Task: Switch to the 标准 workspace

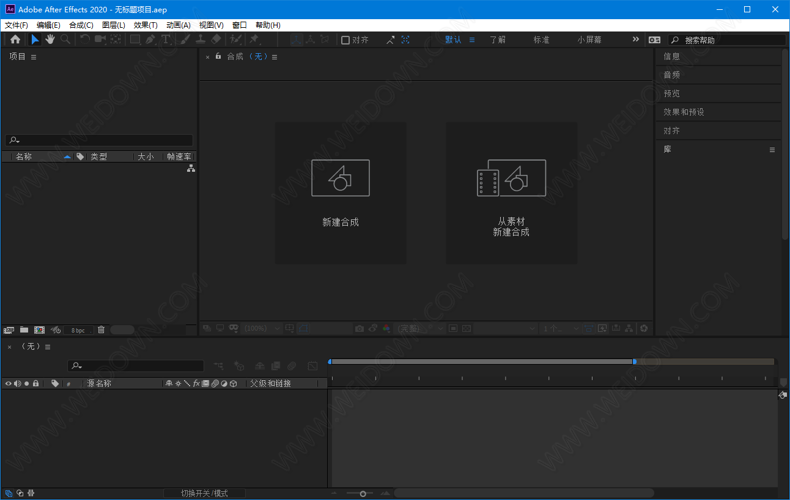Action: 541,40
